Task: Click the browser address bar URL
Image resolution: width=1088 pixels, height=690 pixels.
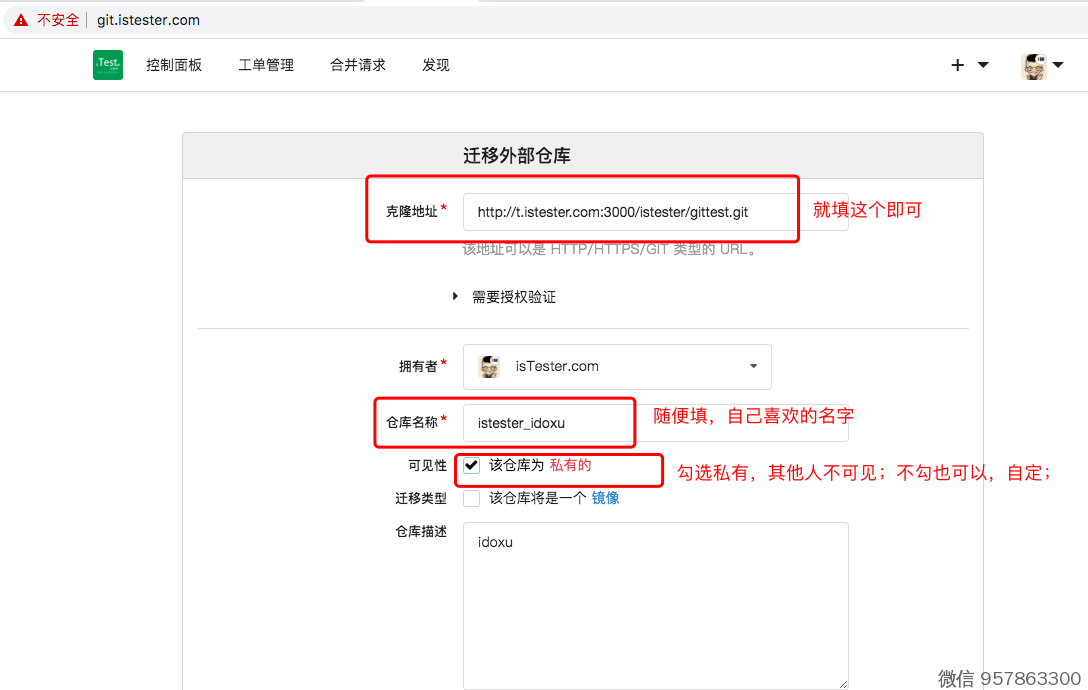Action: coord(148,20)
